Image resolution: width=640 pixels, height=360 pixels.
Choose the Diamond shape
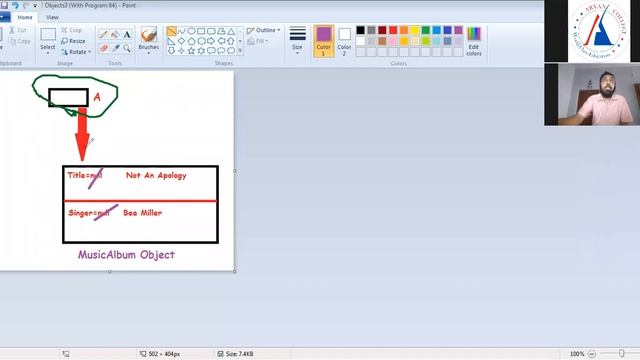pyautogui.click(x=182, y=41)
